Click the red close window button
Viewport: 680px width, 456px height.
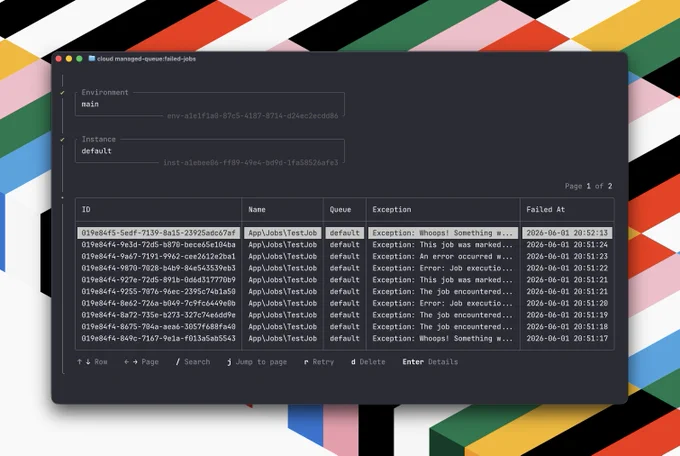pyautogui.click(x=59, y=59)
